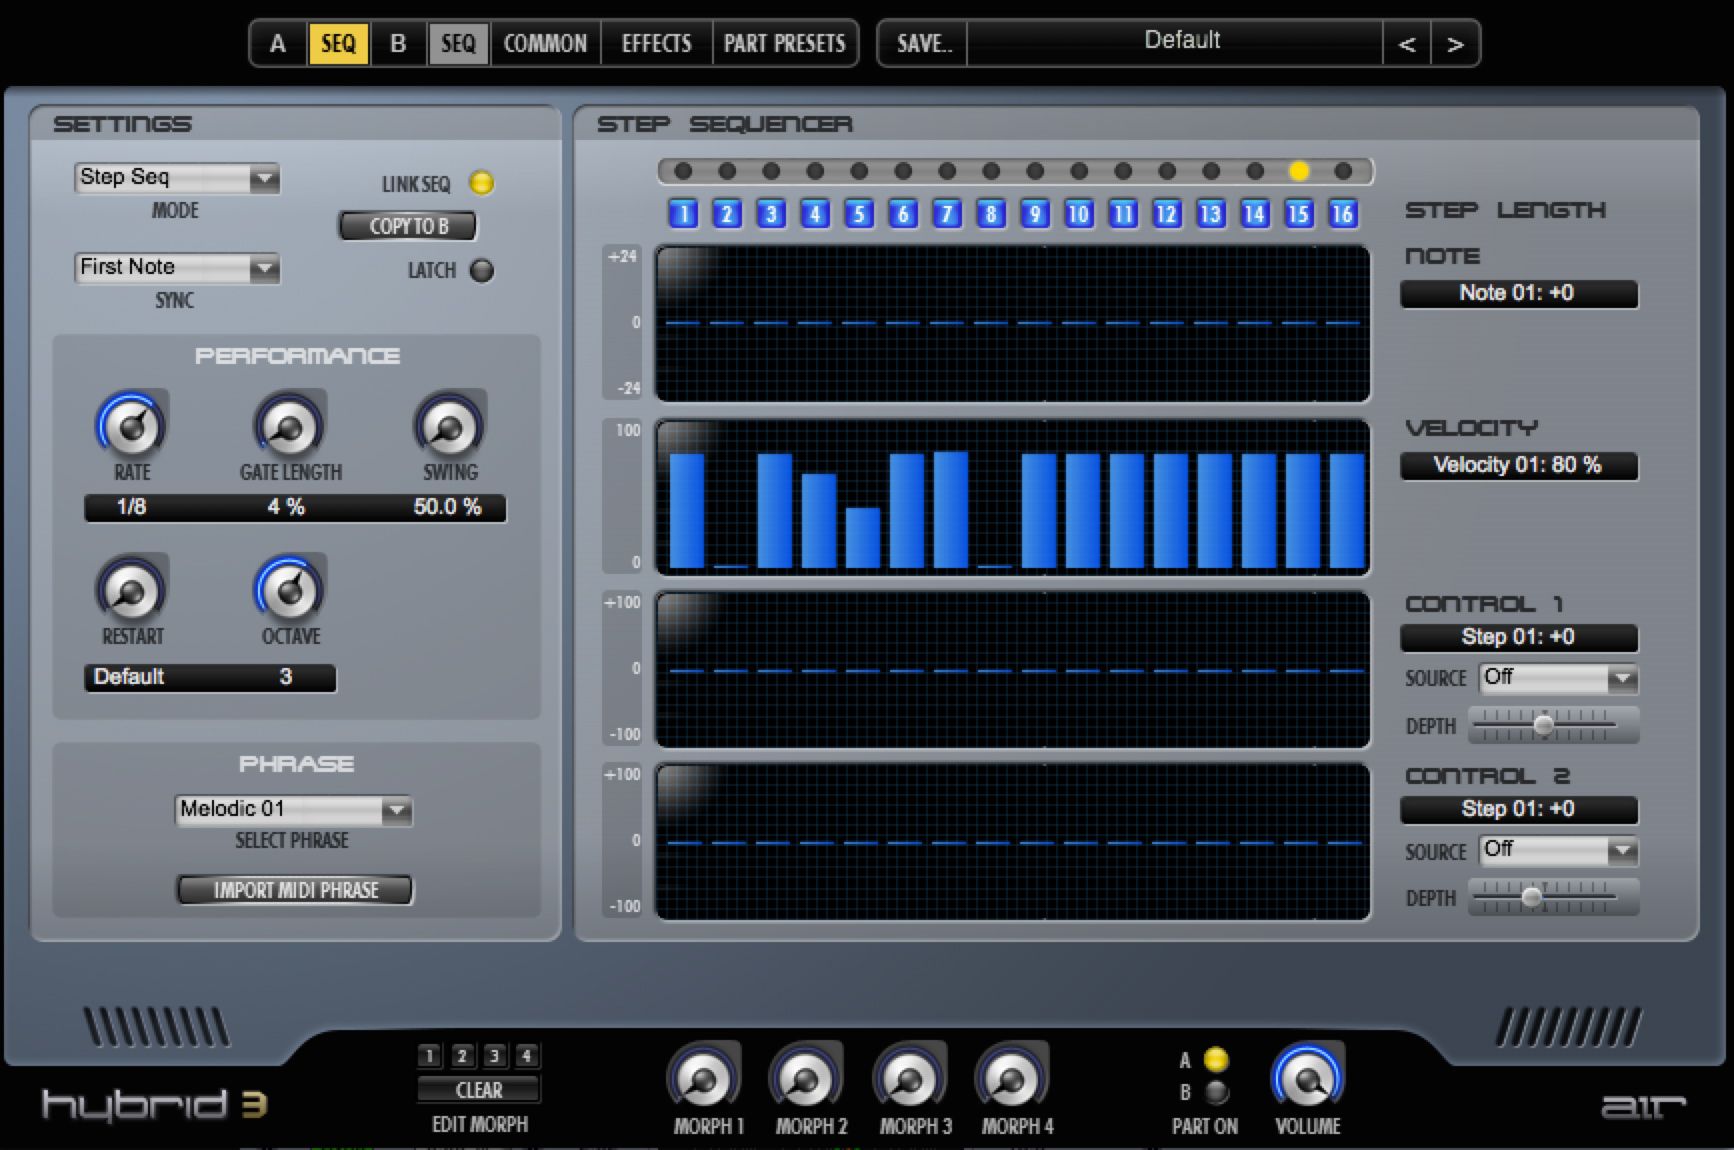Open the Part Presets tab

[x=785, y=44]
